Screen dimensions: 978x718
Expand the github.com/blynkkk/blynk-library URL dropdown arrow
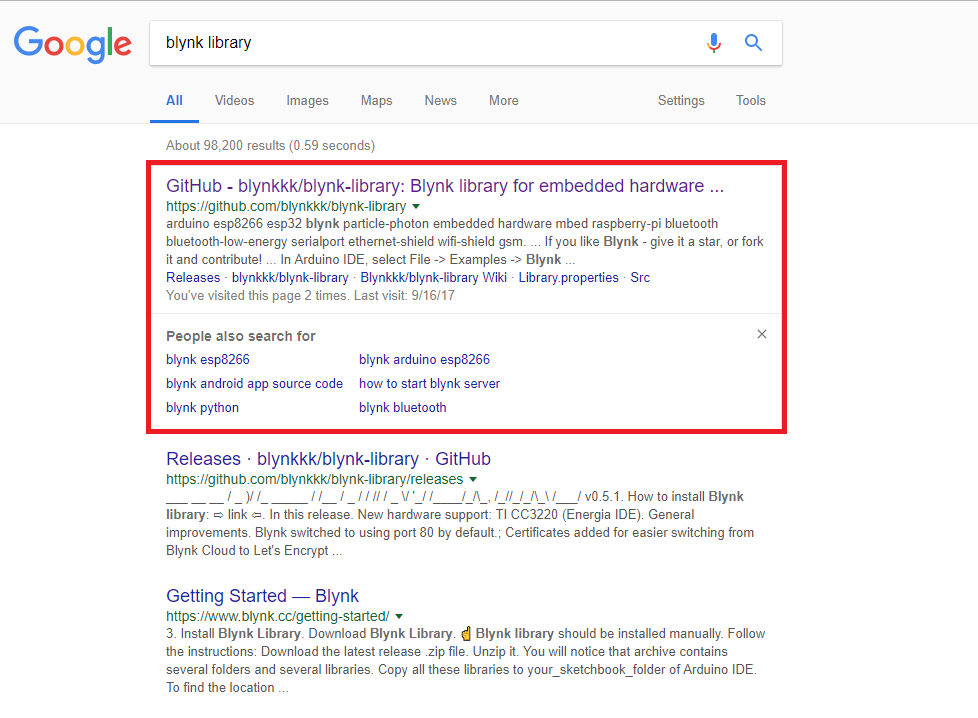[x=416, y=207]
